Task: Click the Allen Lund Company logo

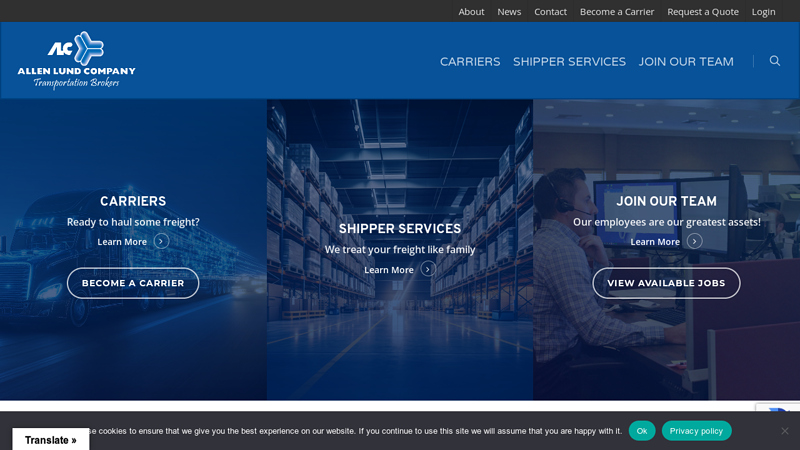Action: (77, 60)
